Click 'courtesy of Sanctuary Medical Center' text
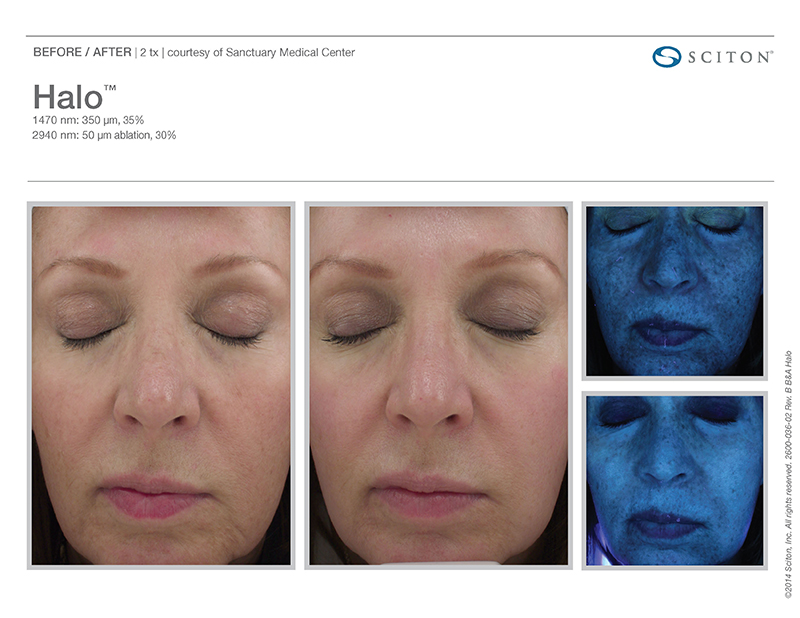 pos(261,52)
